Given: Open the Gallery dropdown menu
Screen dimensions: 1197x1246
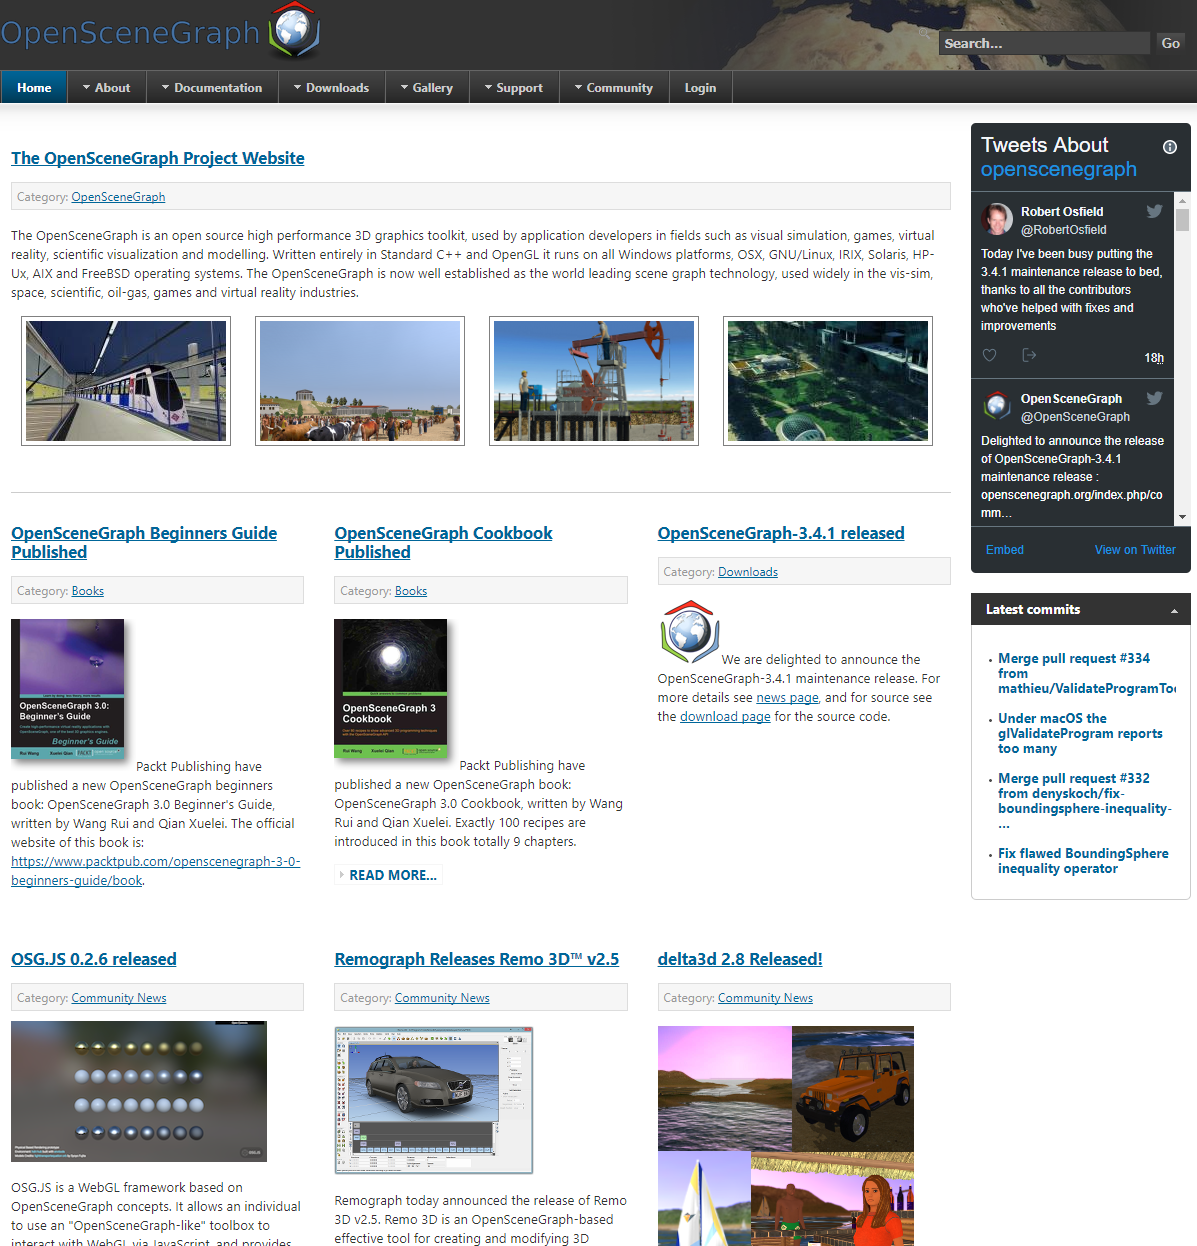Looking at the screenshot, I should coord(427,88).
